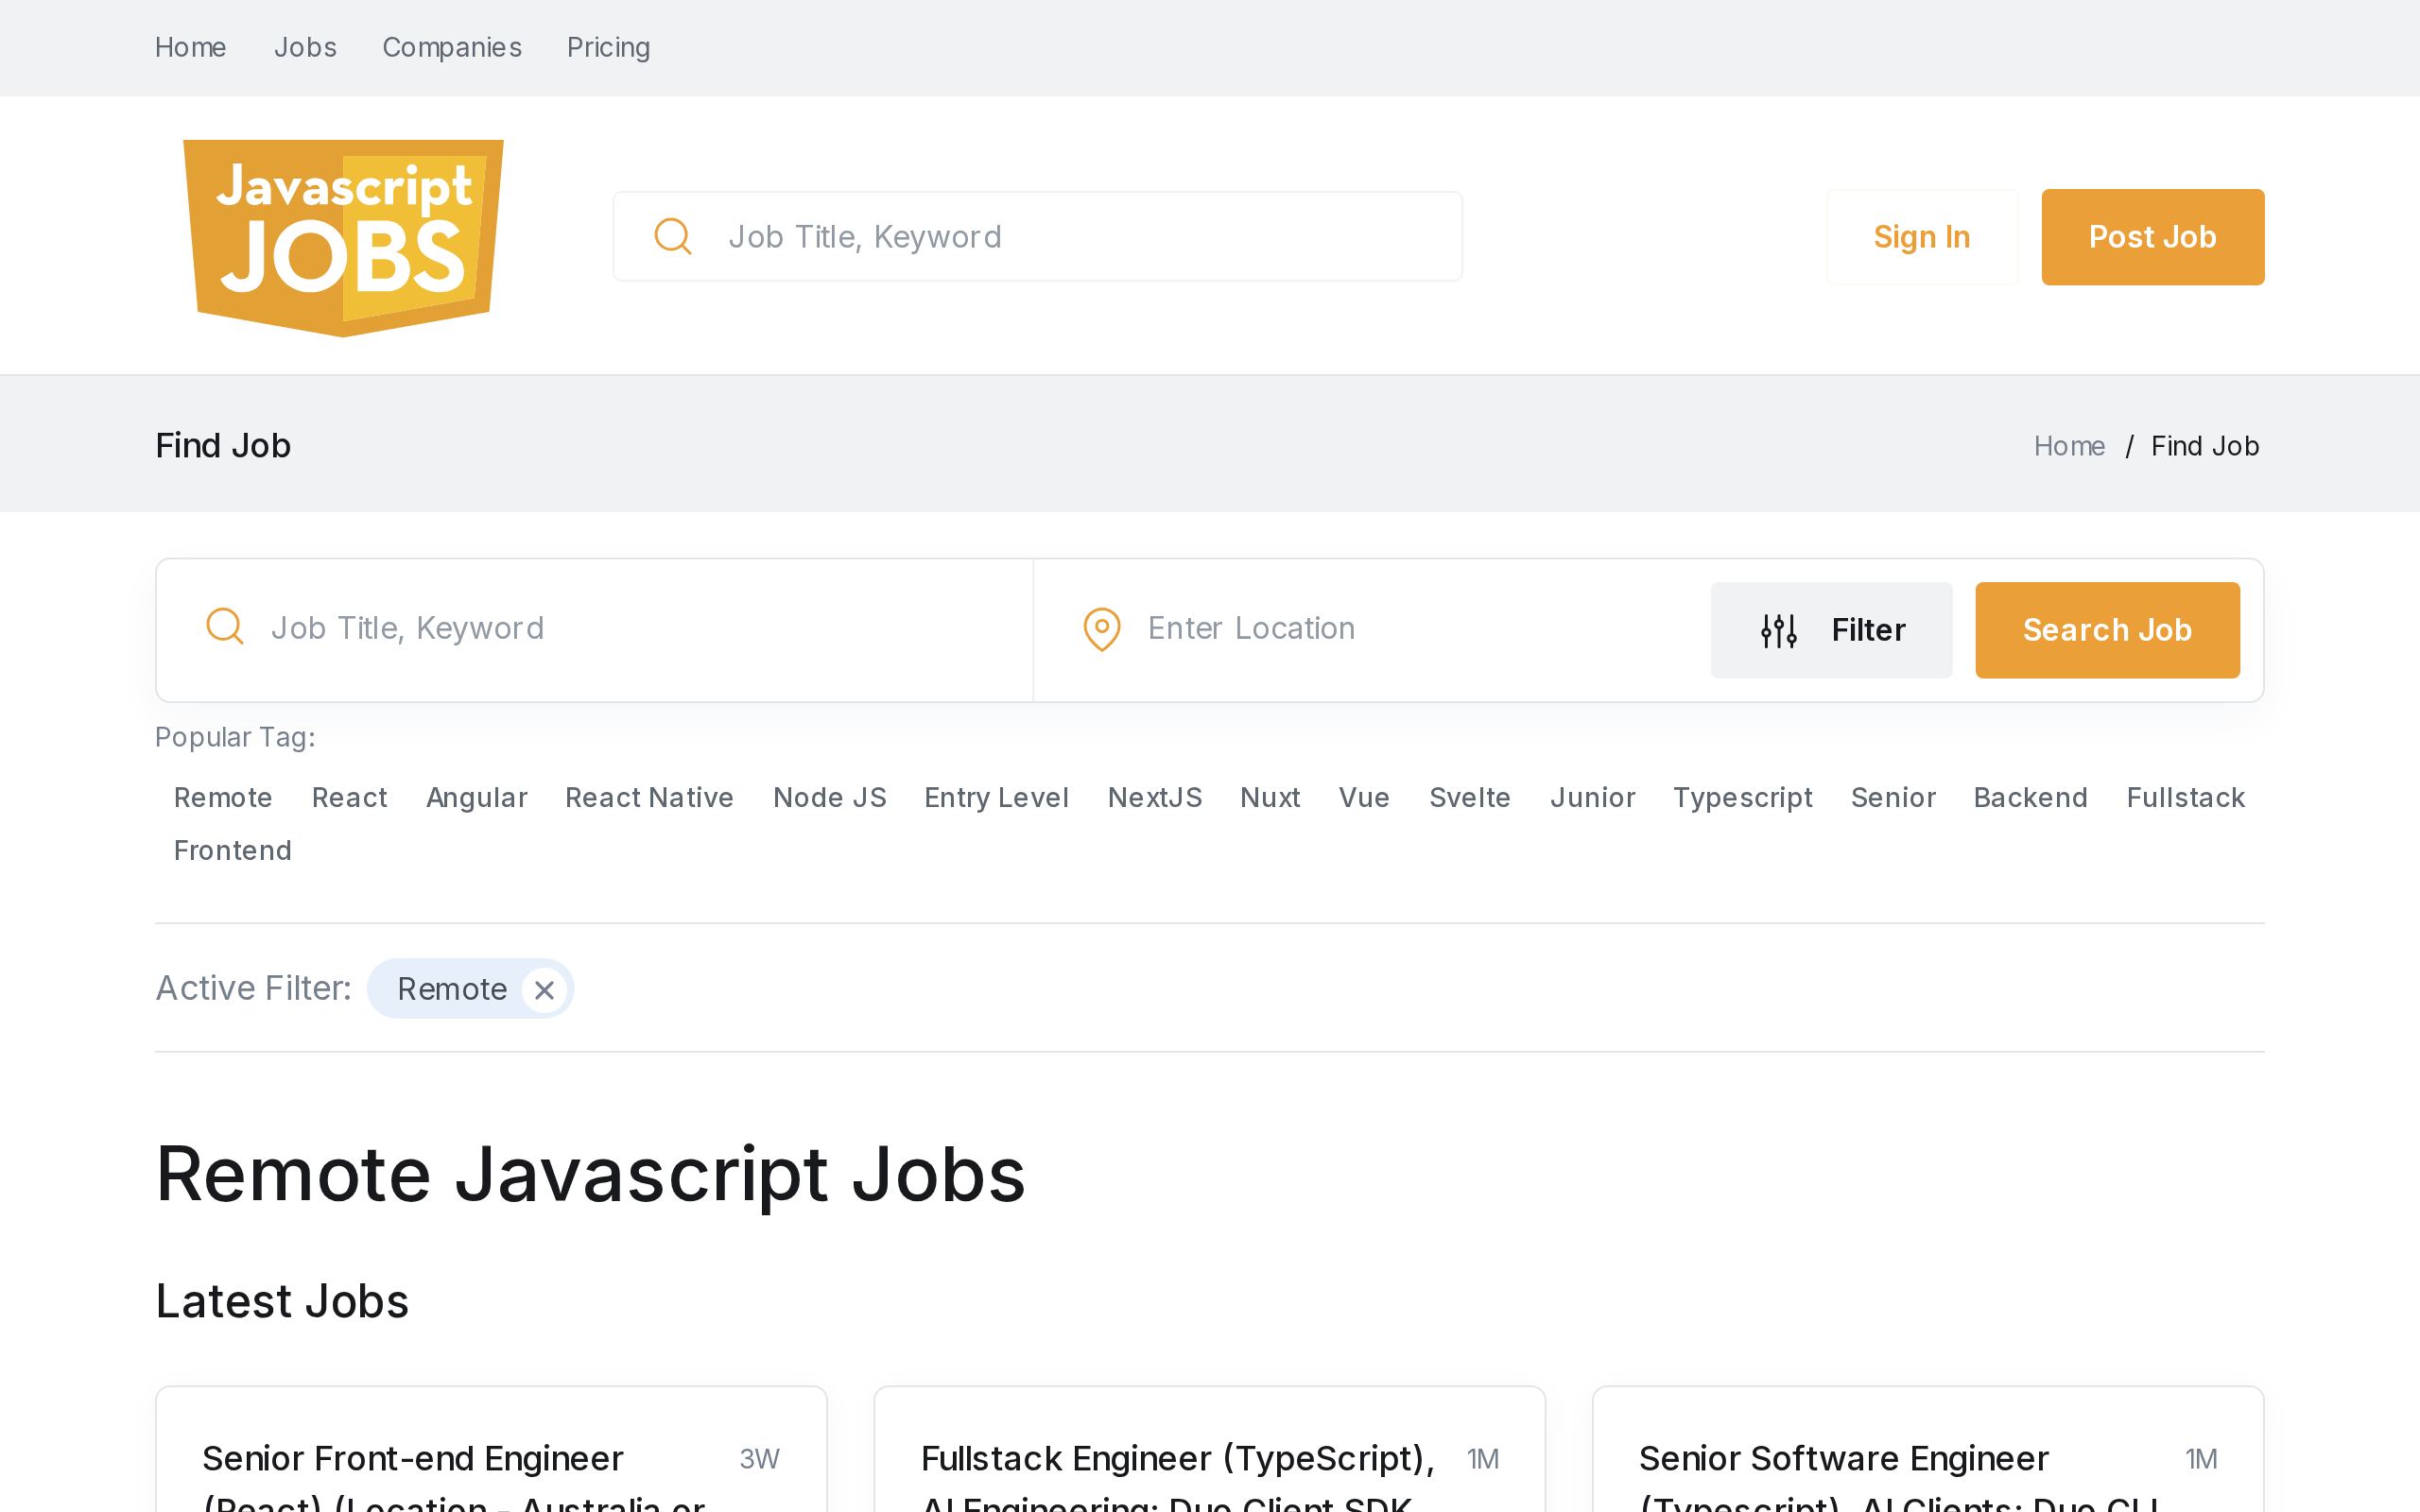Select the React popular tag
The height and width of the screenshot is (1512, 2420).
(349, 797)
